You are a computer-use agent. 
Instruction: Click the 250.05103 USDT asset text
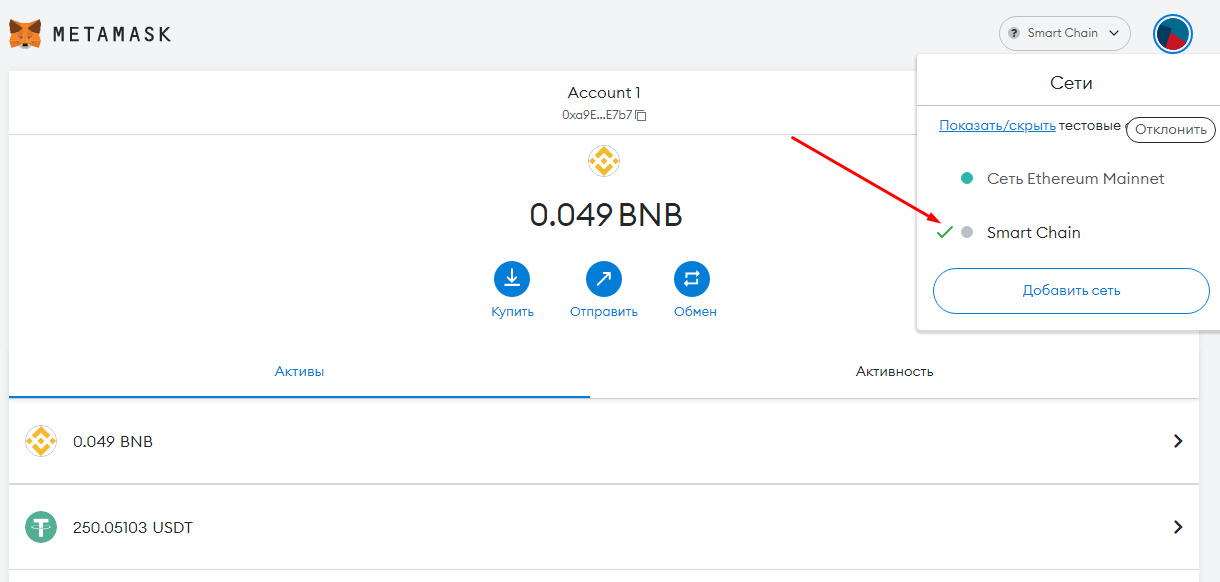click(x=133, y=527)
